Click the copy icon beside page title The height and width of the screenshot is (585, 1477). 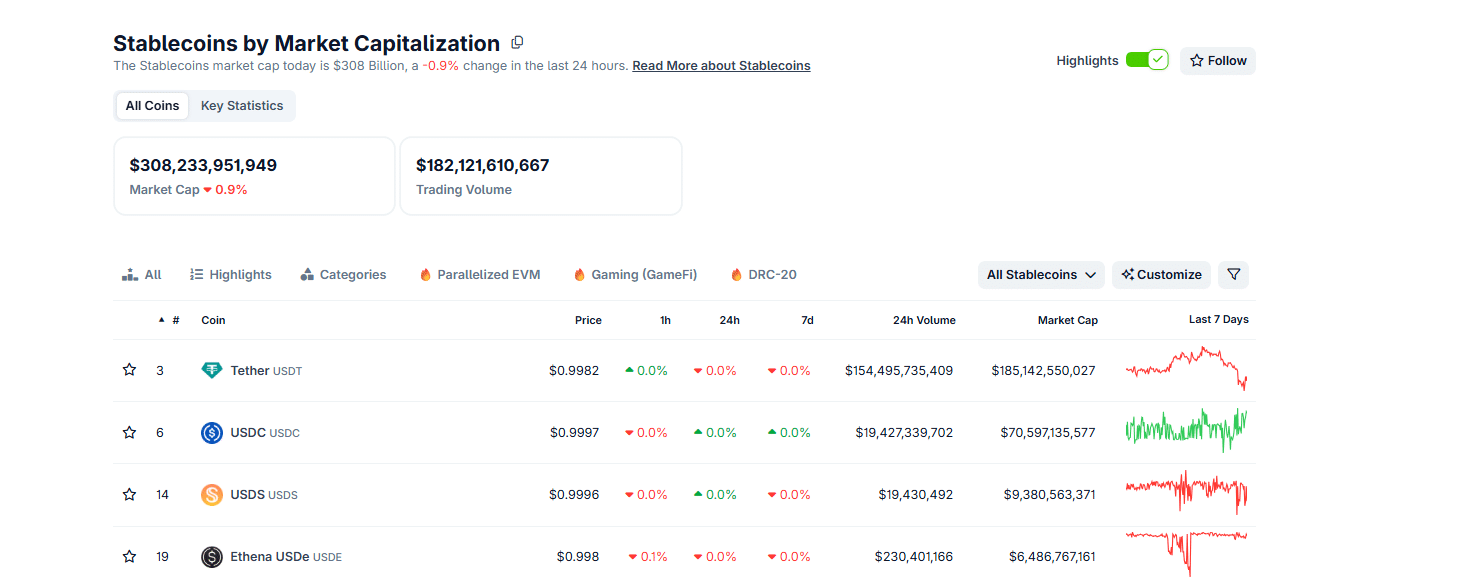(x=517, y=43)
